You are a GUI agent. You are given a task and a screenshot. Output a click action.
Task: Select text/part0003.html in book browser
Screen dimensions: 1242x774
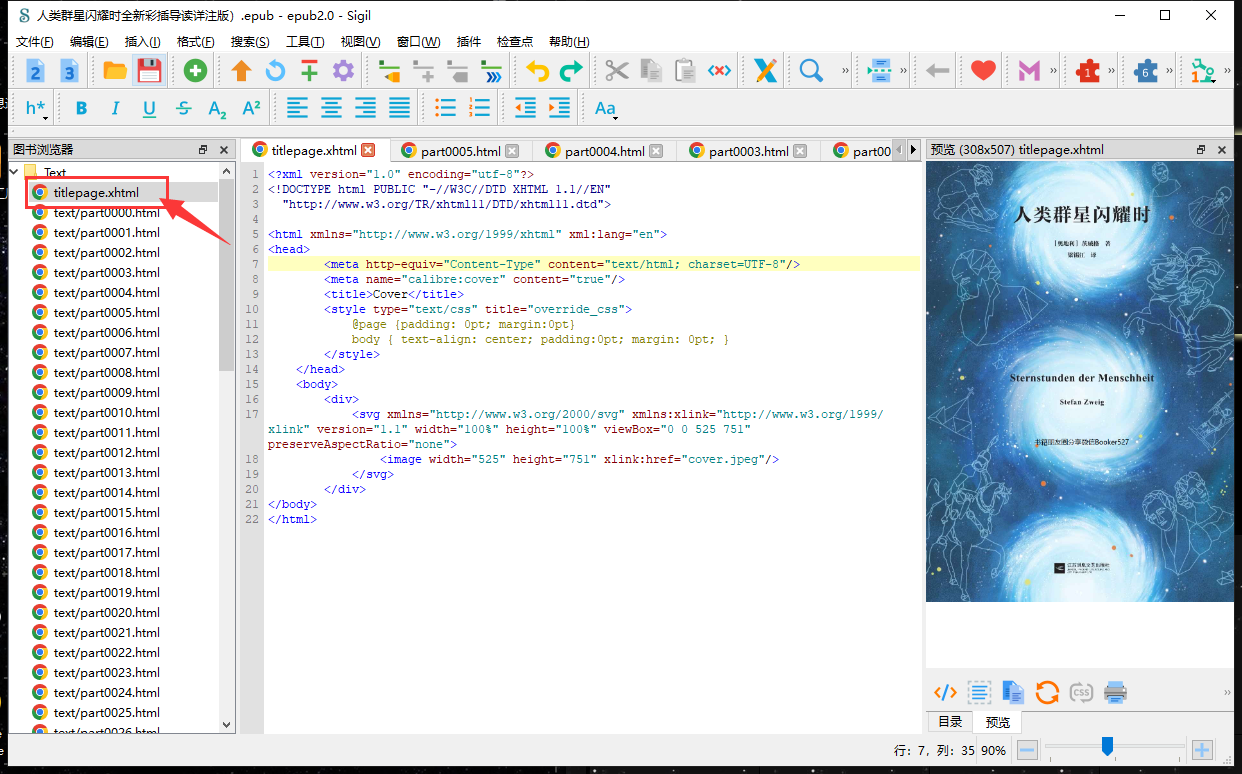click(x=107, y=272)
